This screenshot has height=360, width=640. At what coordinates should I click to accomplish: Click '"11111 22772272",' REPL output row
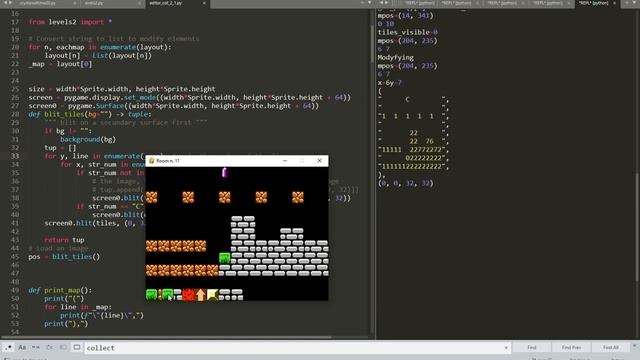[413, 150]
